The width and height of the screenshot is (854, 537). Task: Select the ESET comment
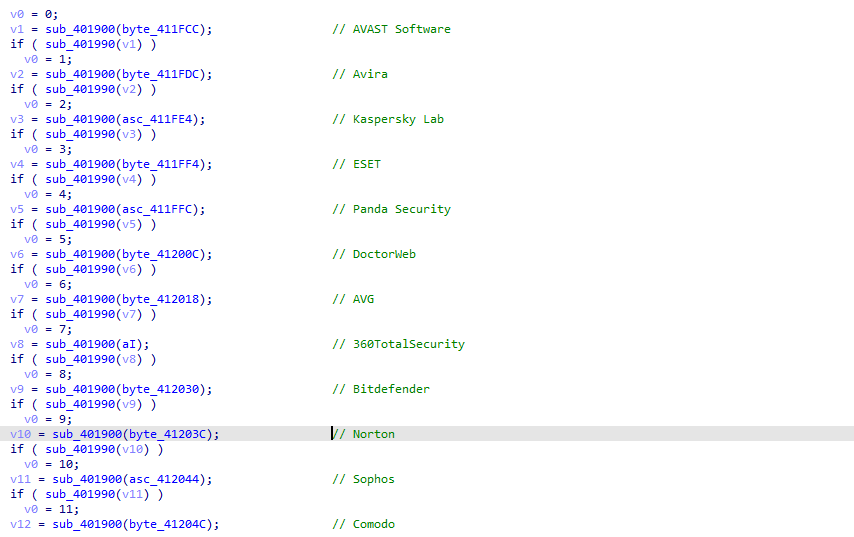[x=356, y=164]
